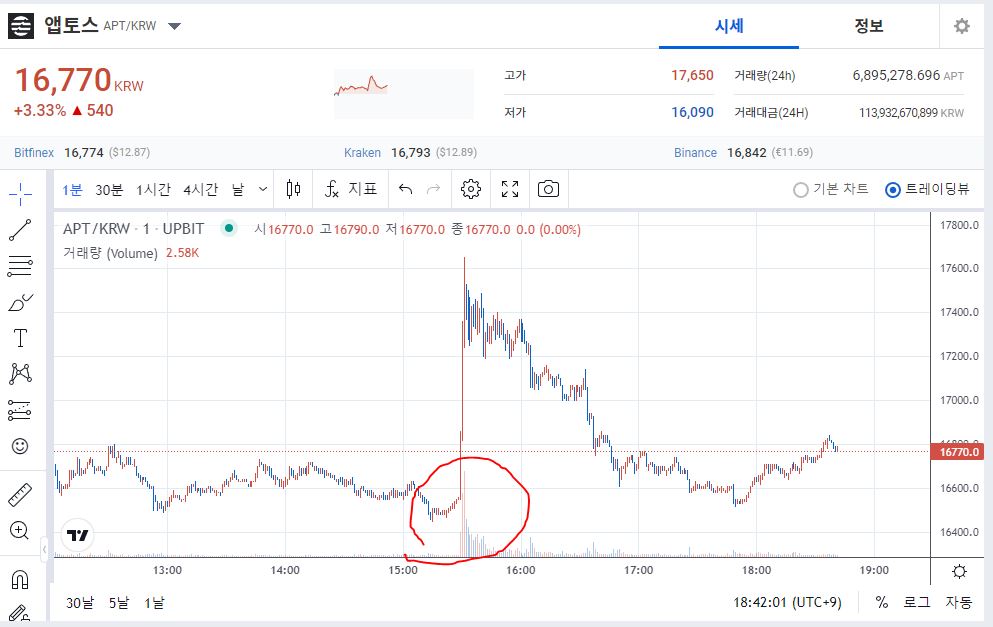Select the 30분 timeframe
Image resolution: width=993 pixels, height=627 pixels.
pos(109,188)
